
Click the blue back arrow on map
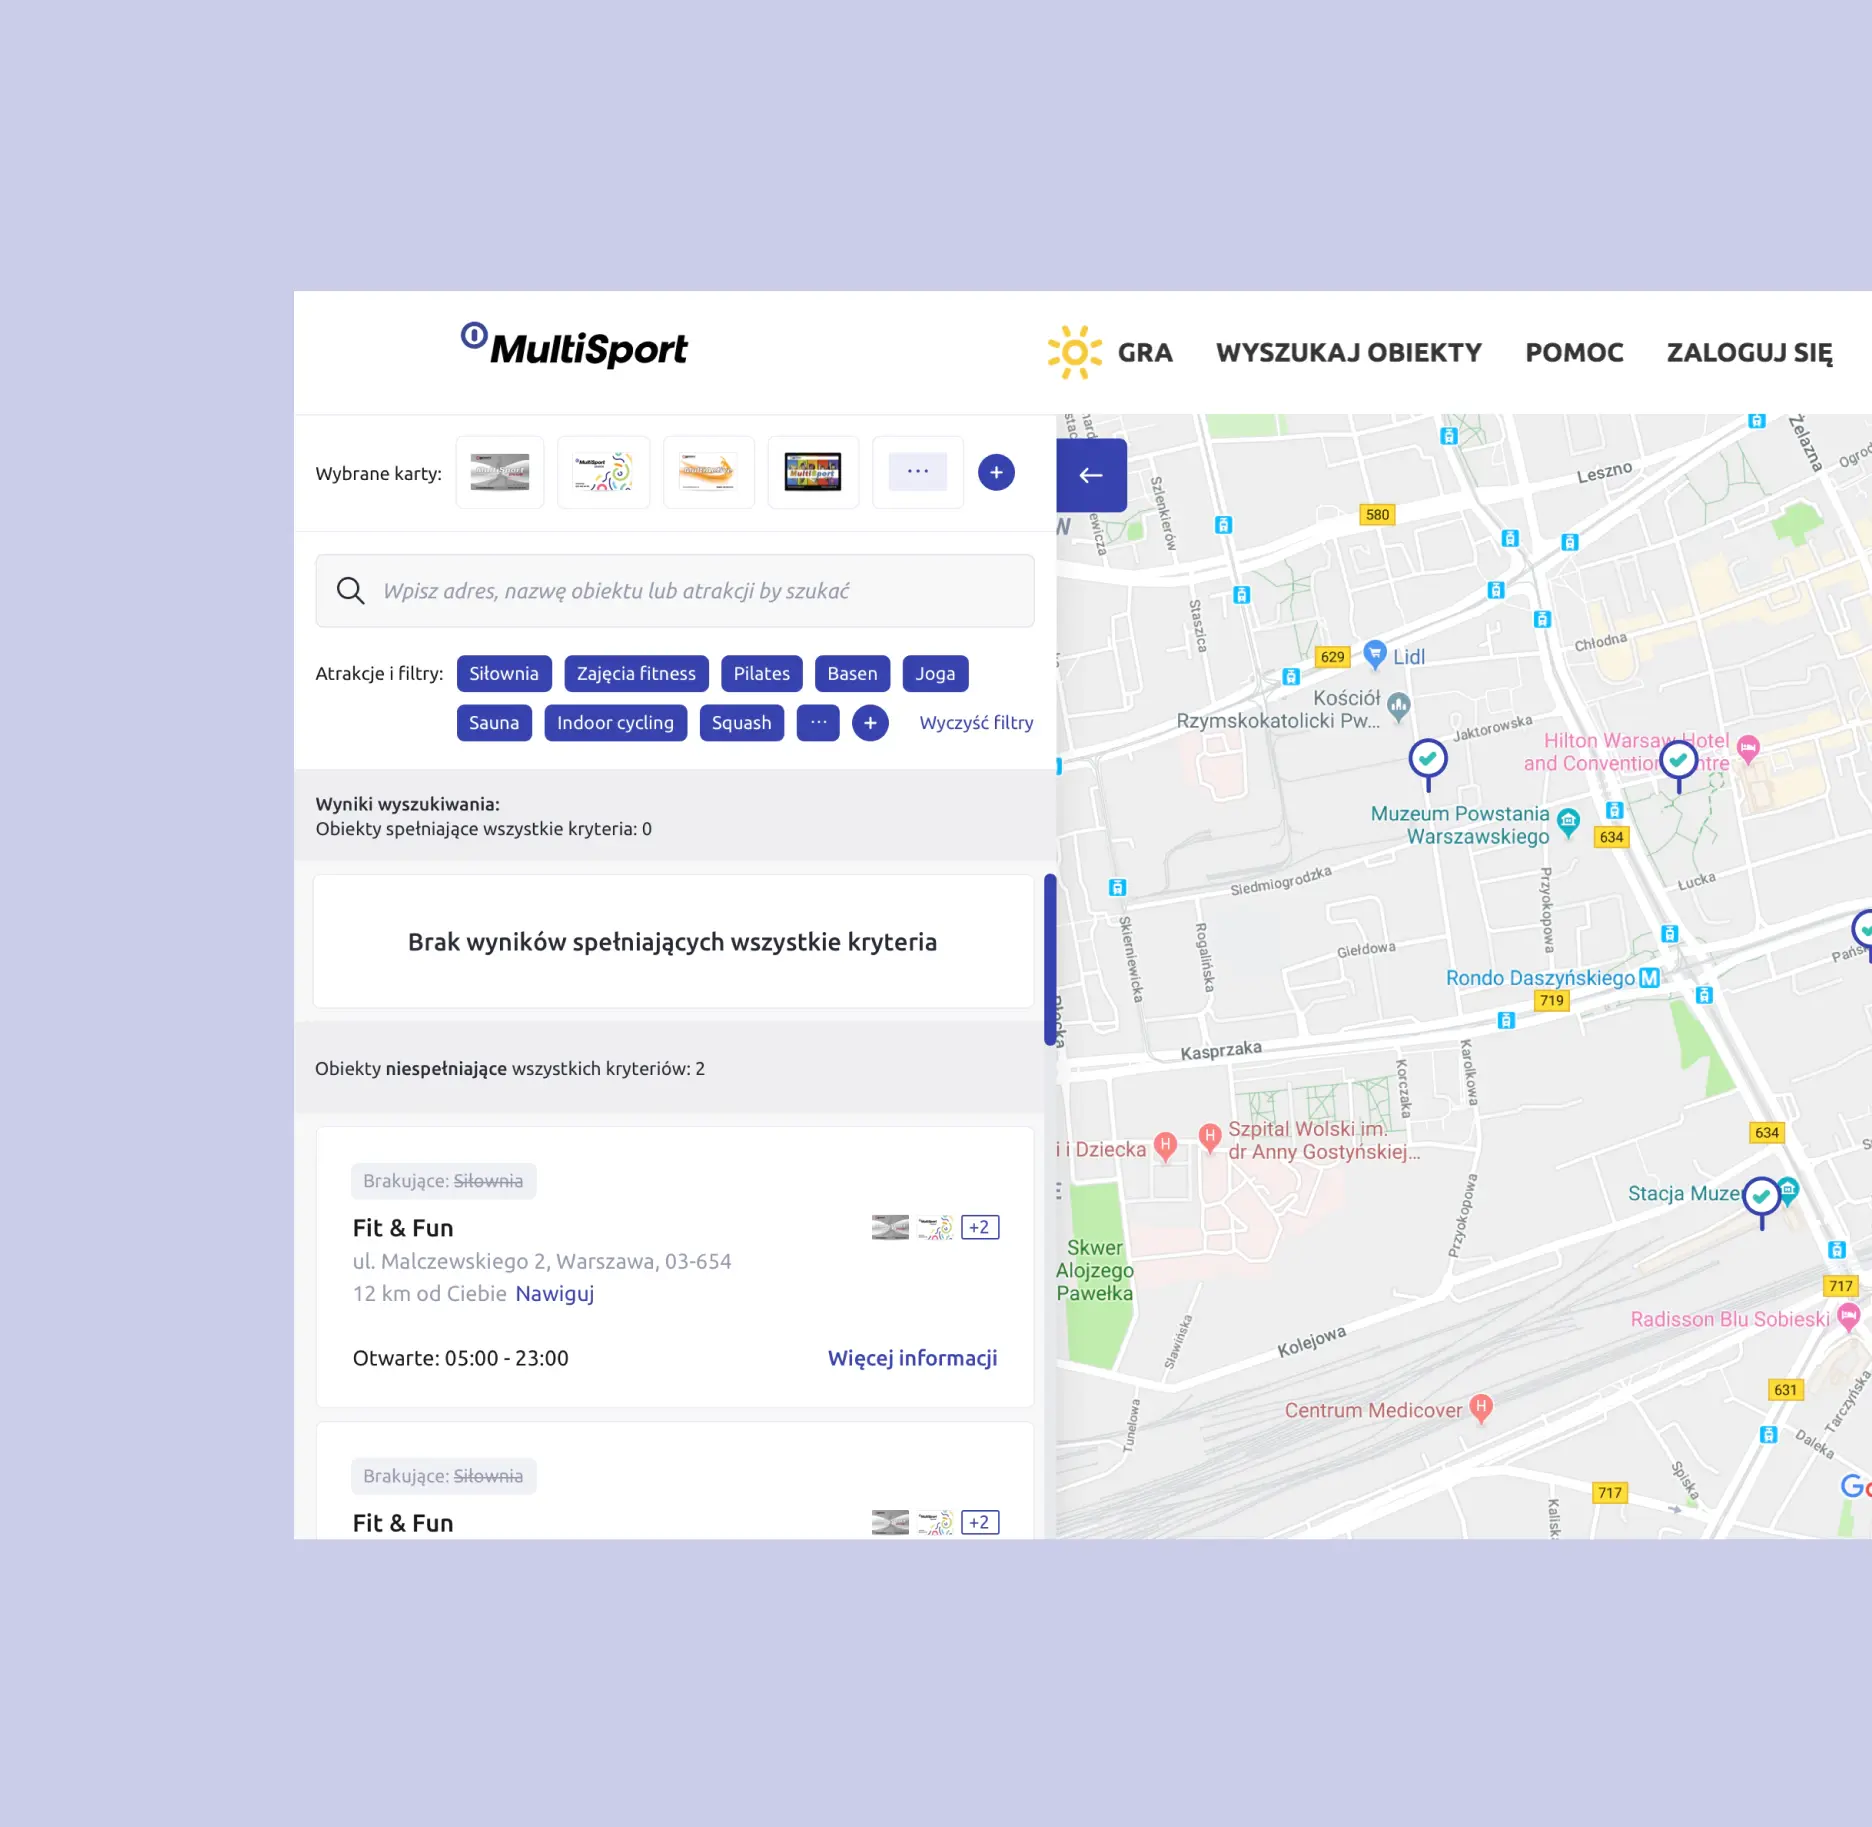click(1091, 475)
